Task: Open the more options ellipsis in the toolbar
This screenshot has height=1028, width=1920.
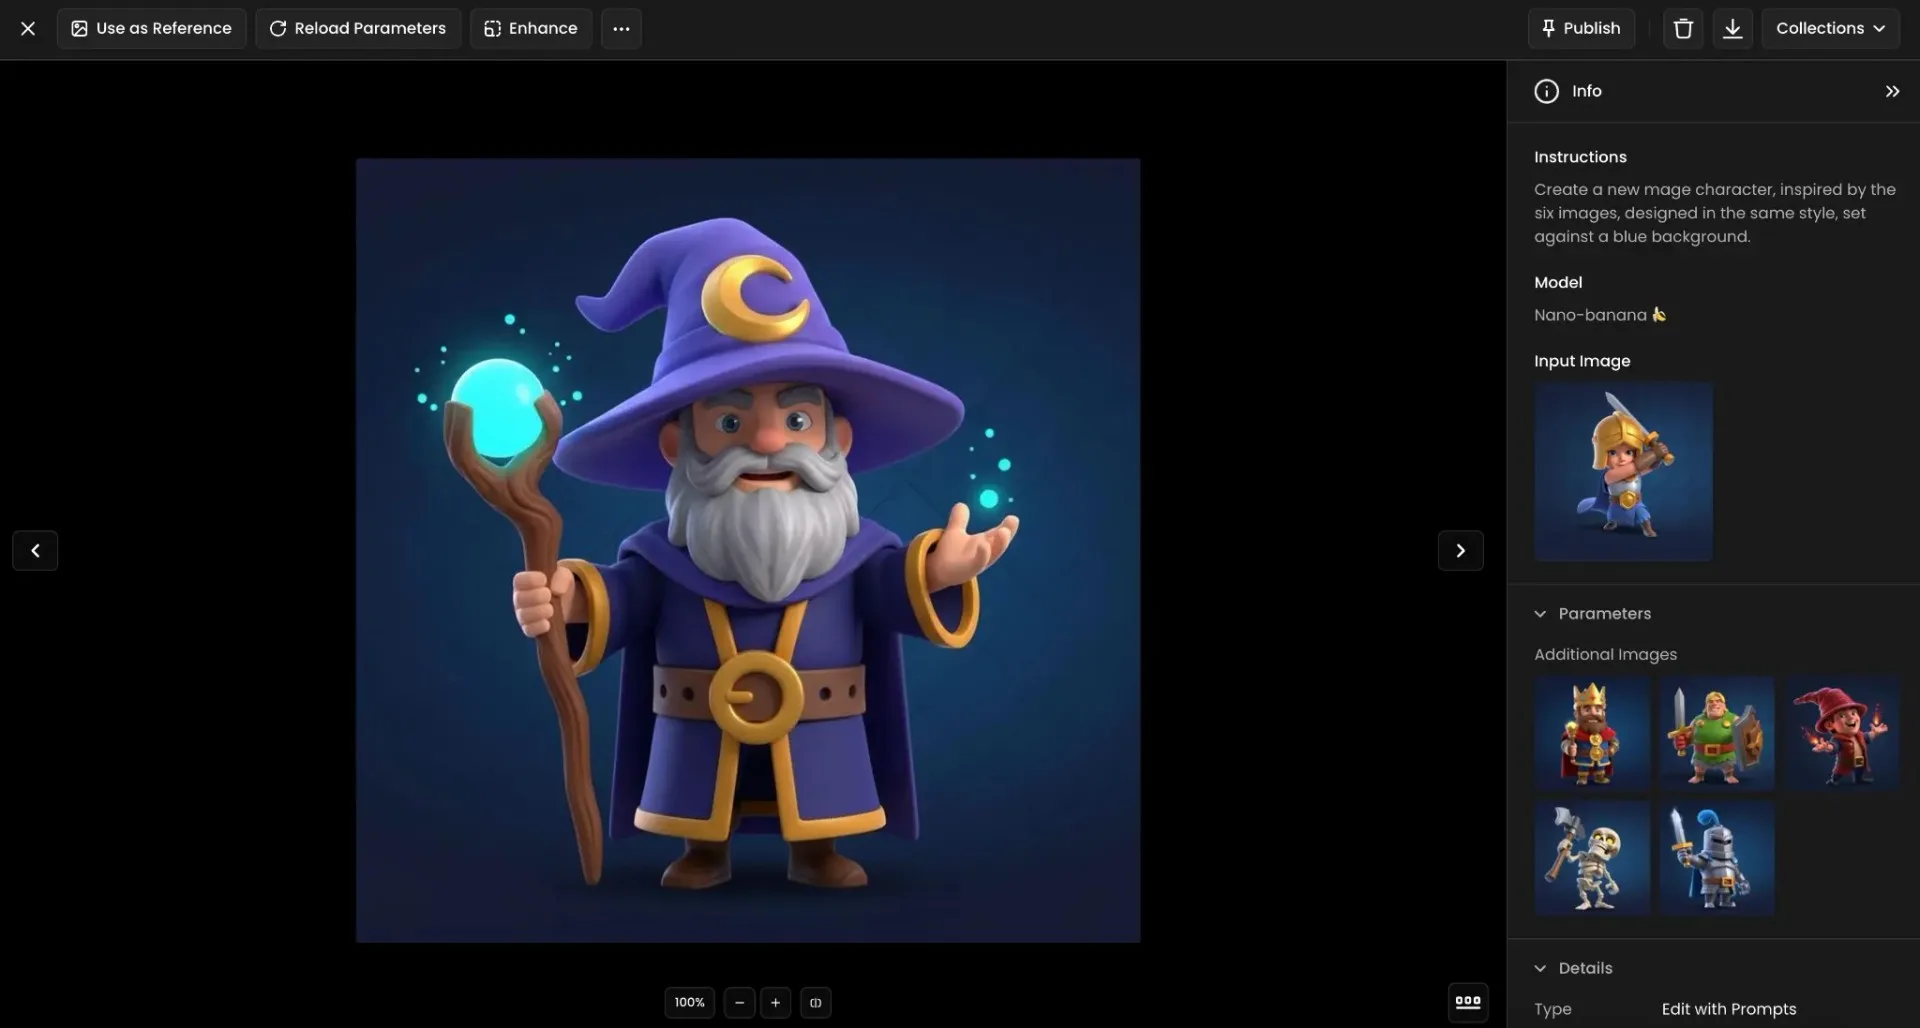Action: [x=621, y=28]
